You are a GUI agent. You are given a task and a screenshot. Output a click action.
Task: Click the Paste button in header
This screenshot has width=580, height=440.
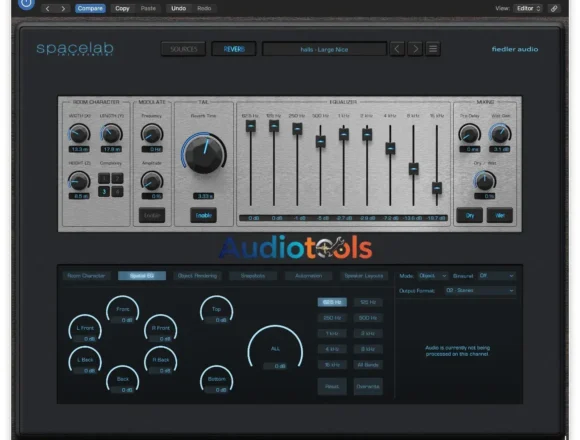(x=148, y=9)
